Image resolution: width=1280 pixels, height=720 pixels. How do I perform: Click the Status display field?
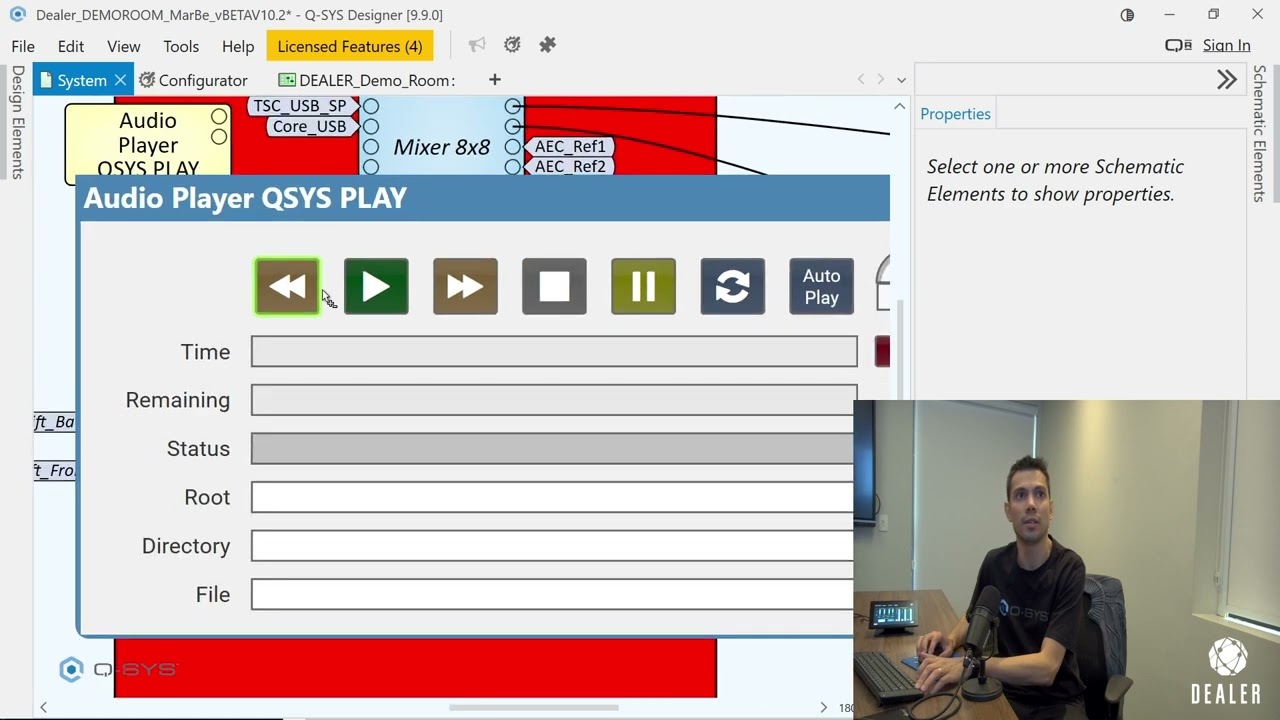click(553, 448)
